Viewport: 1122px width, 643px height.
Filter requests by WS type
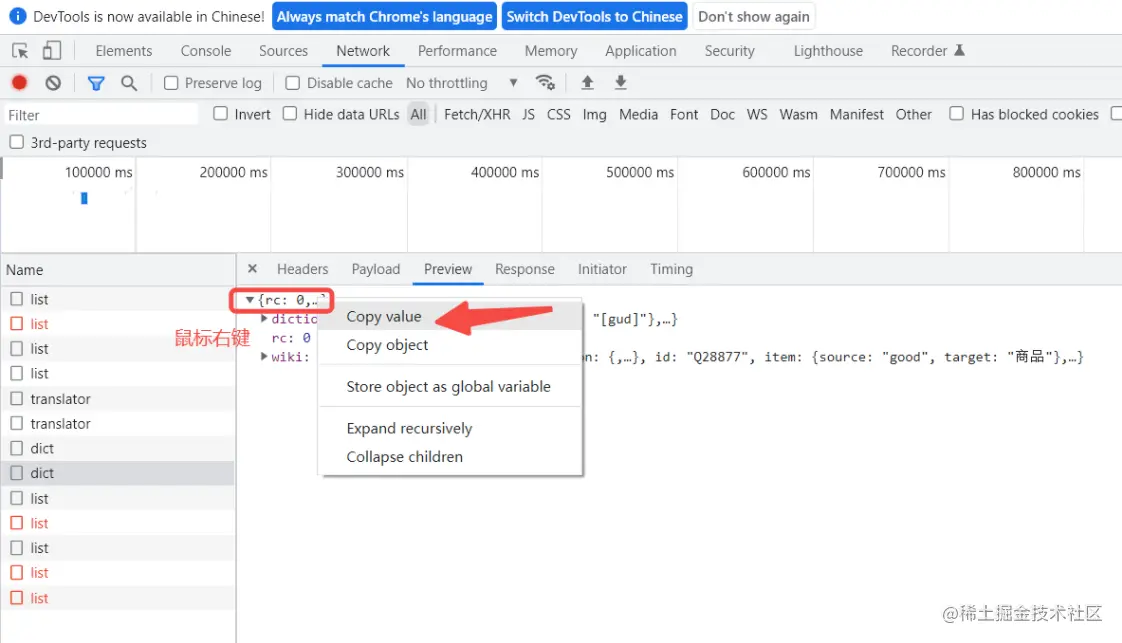point(756,114)
